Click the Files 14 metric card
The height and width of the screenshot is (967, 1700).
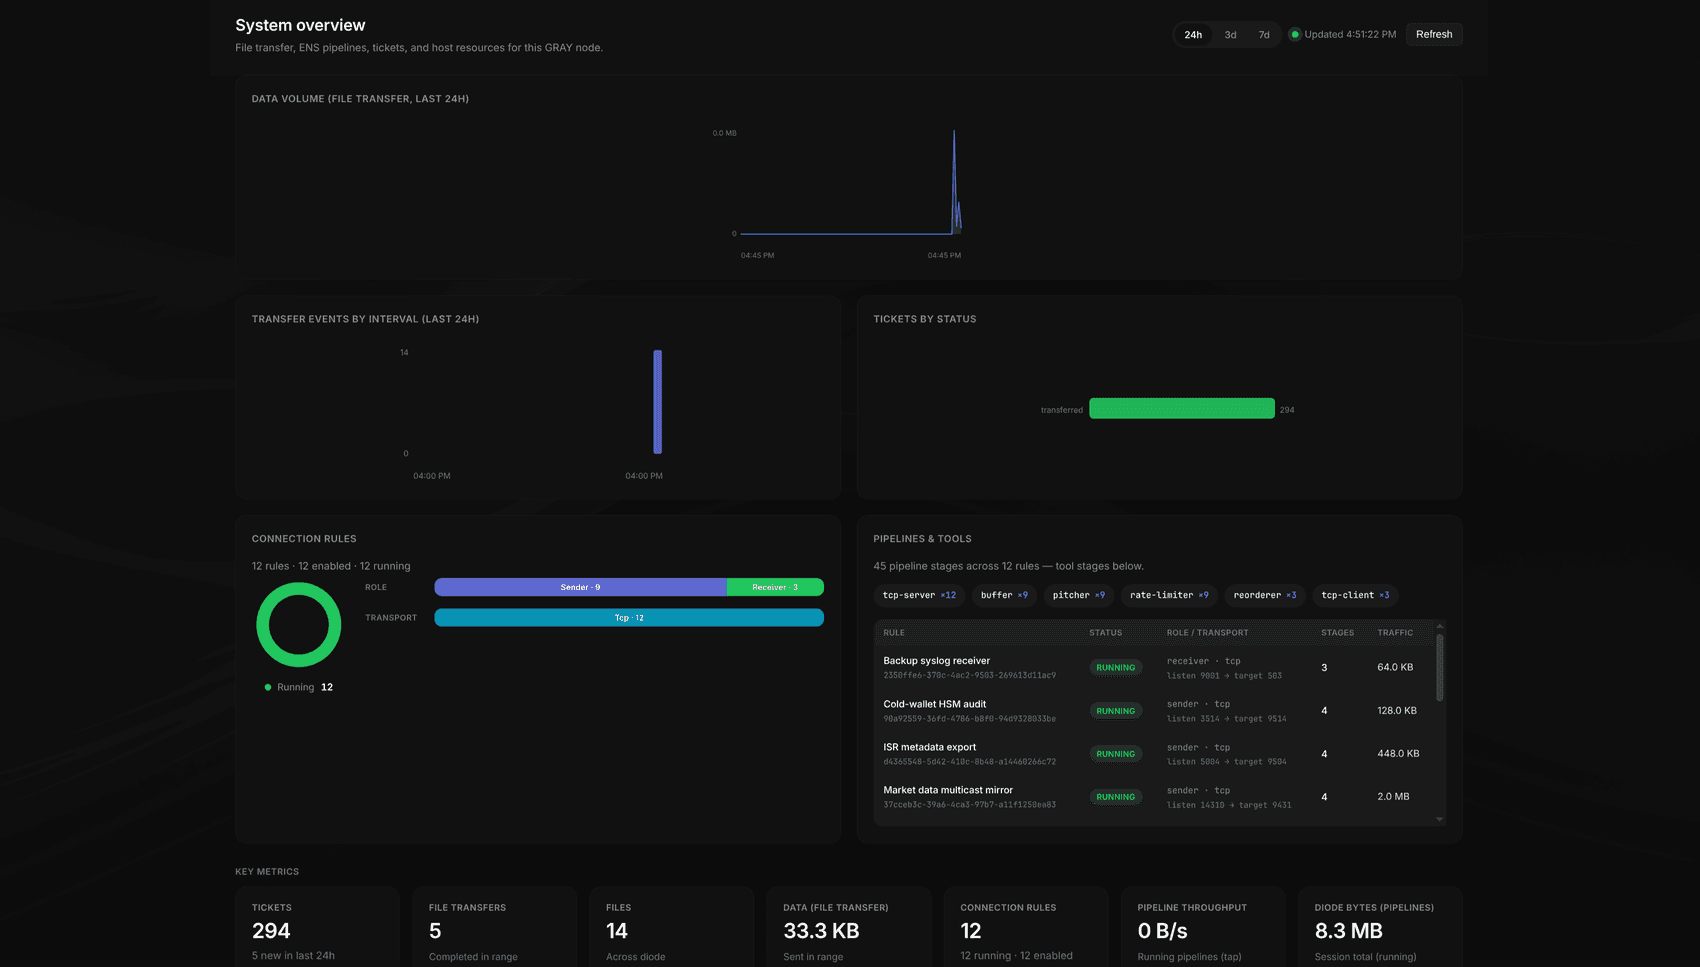point(672,927)
